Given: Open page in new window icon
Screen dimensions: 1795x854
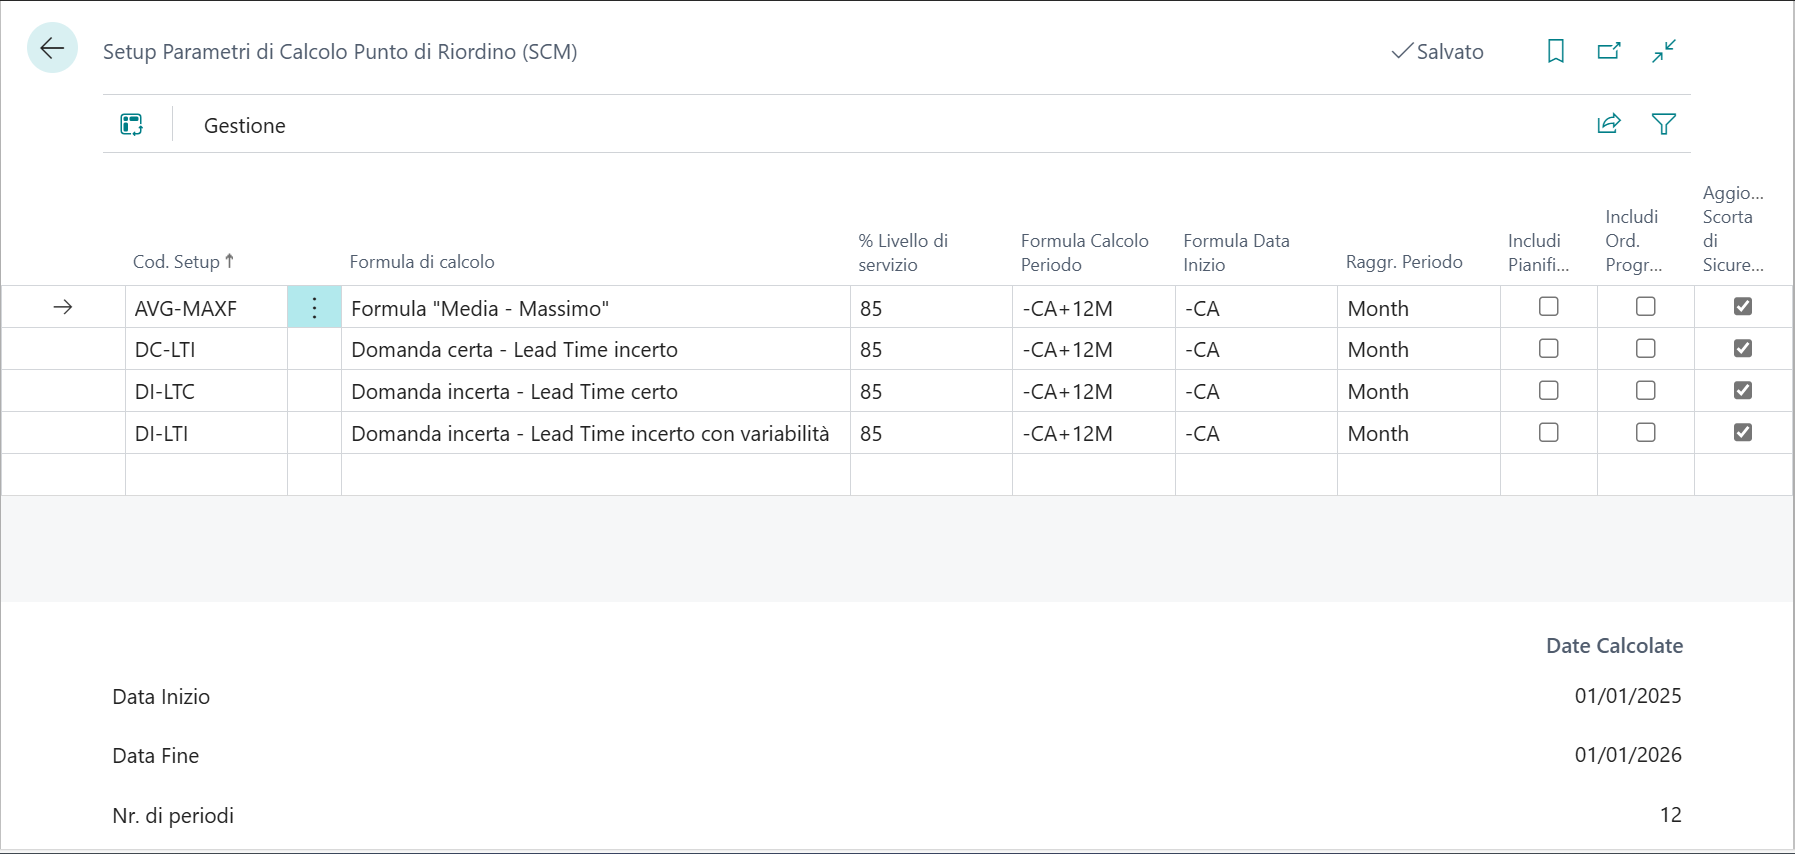Looking at the screenshot, I should coord(1608,51).
